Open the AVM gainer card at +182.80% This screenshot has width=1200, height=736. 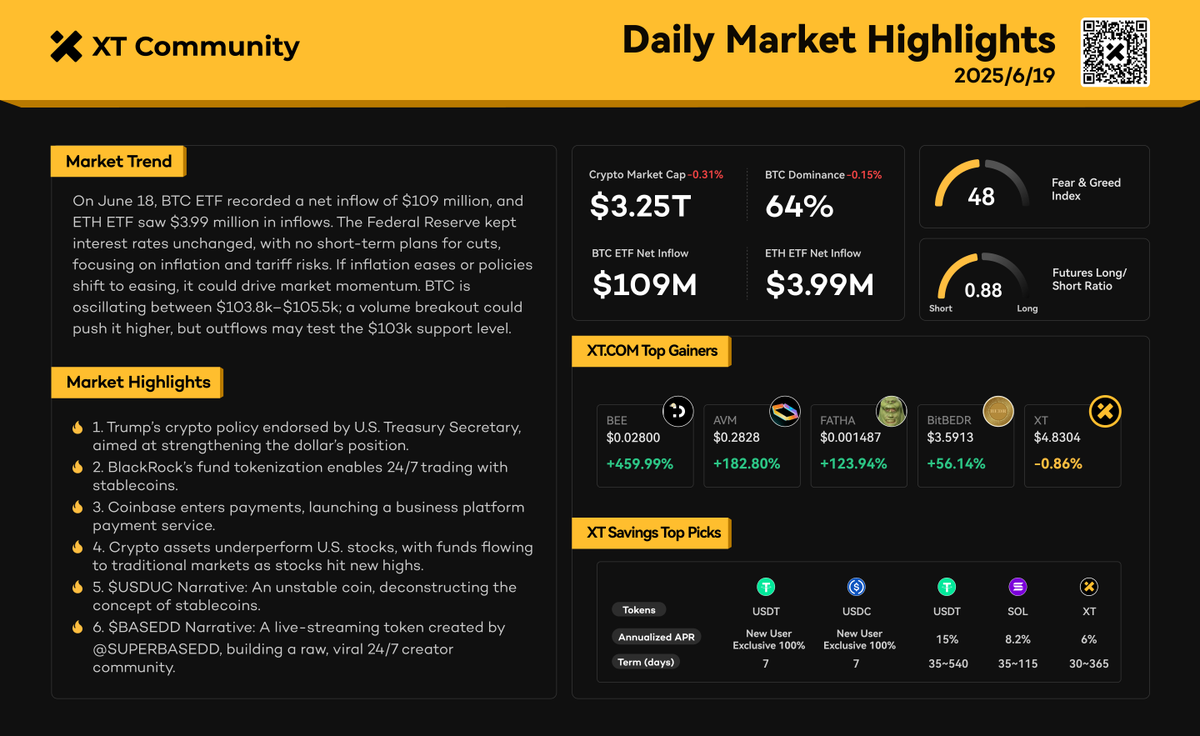coord(752,445)
